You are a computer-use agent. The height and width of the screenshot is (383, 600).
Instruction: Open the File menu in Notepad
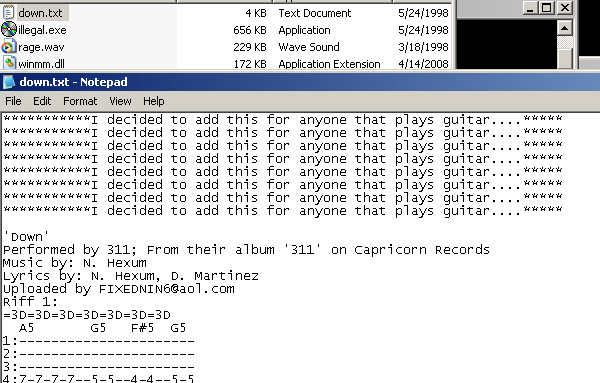pyautogui.click(x=13, y=101)
